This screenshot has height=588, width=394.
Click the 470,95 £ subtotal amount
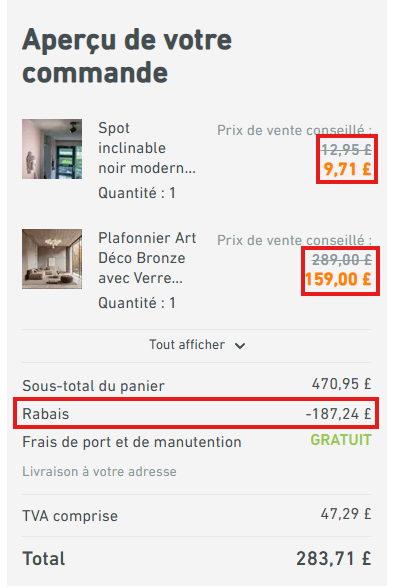coord(342,384)
